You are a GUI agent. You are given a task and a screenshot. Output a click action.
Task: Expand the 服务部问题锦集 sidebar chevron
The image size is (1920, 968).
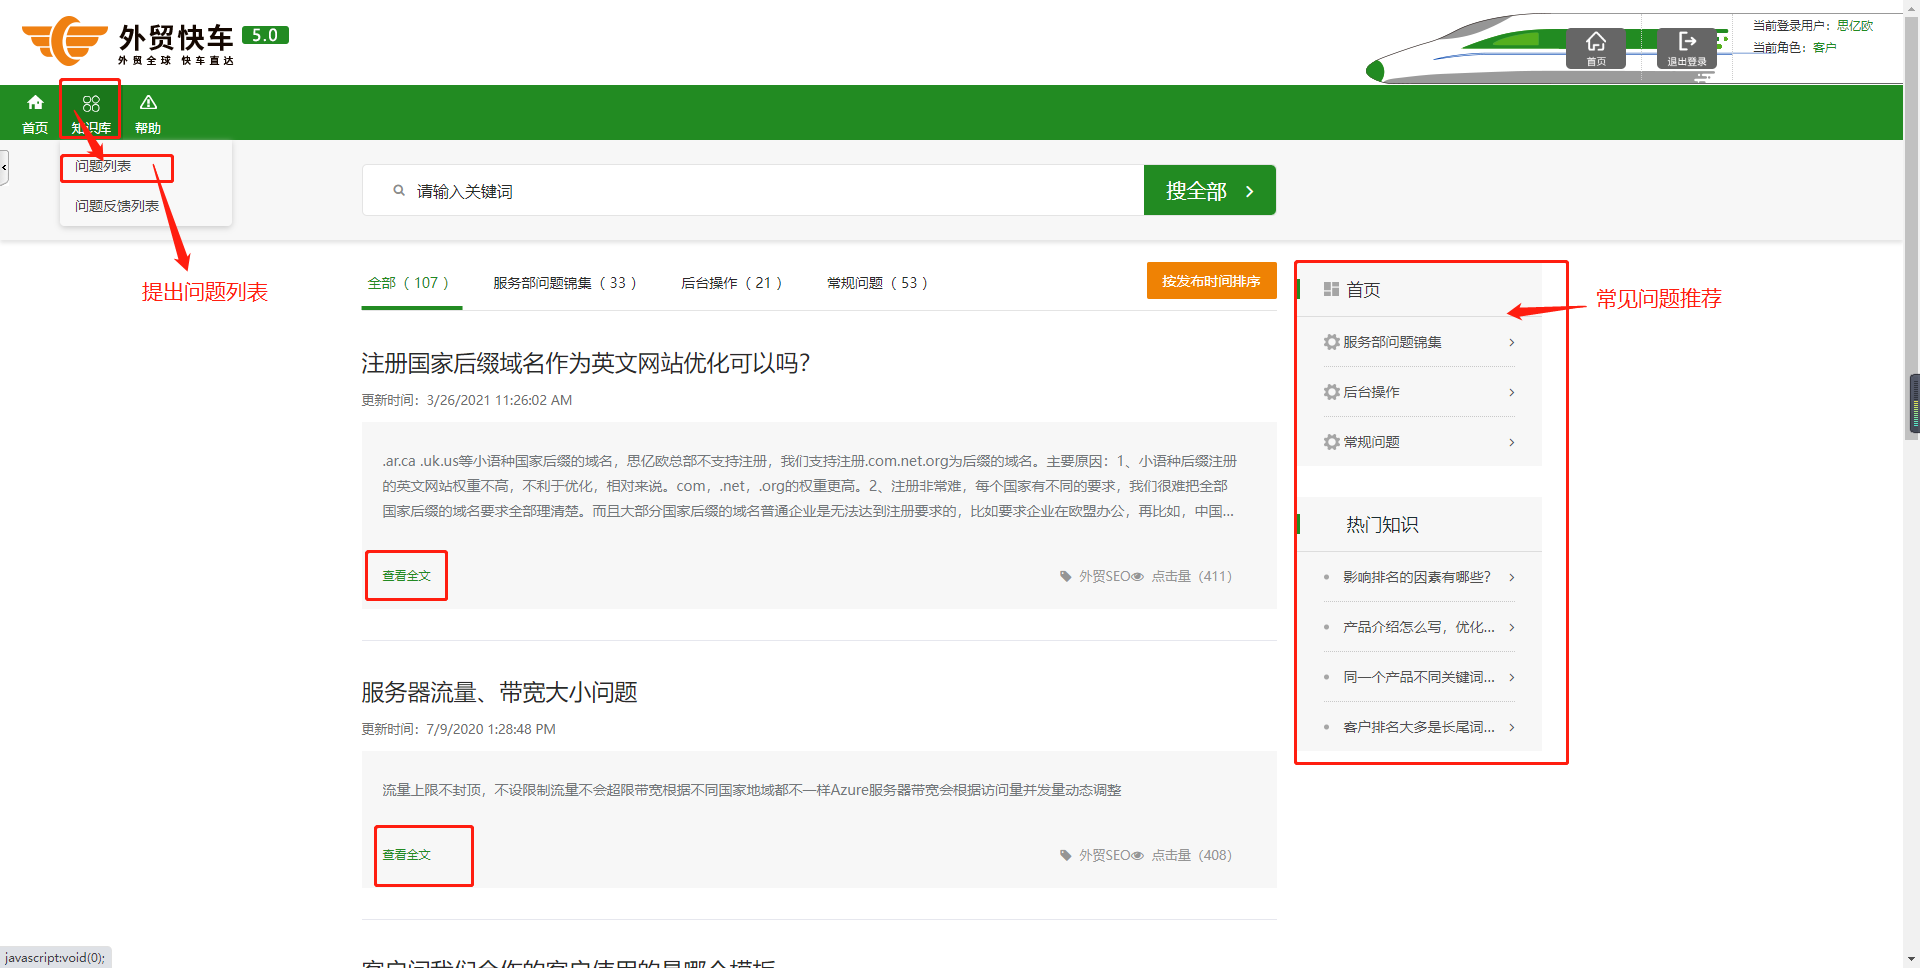[1511, 342]
